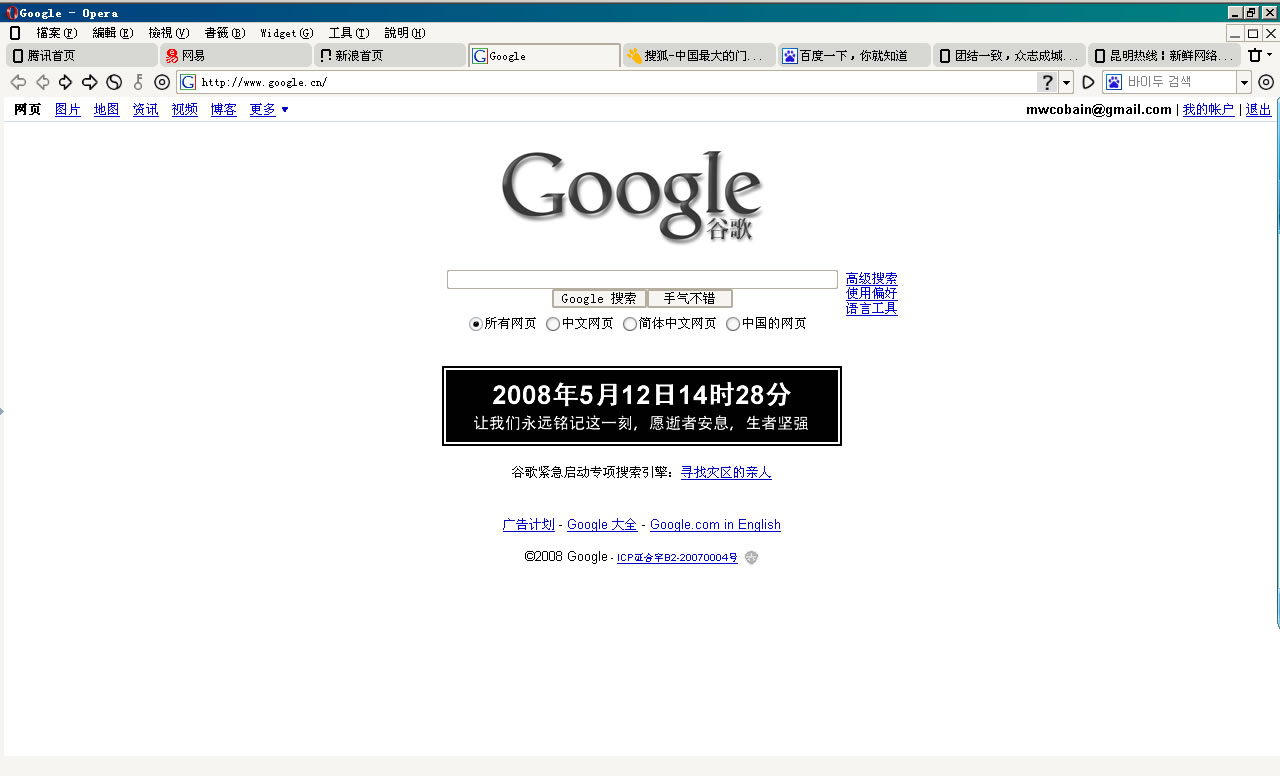The image size is (1280, 776).
Task: Select the 简体中文网页 radio button
Action: (630, 324)
